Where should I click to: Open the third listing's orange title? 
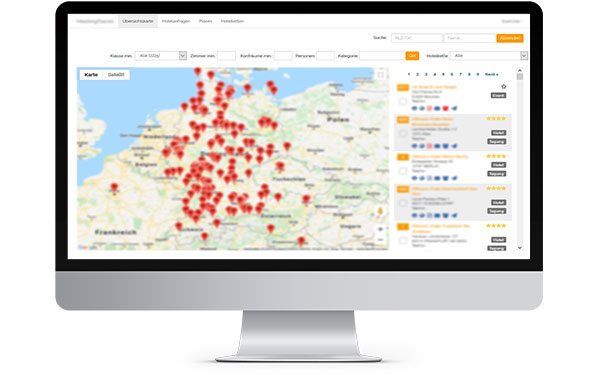pyautogui.click(x=440, y=157)
